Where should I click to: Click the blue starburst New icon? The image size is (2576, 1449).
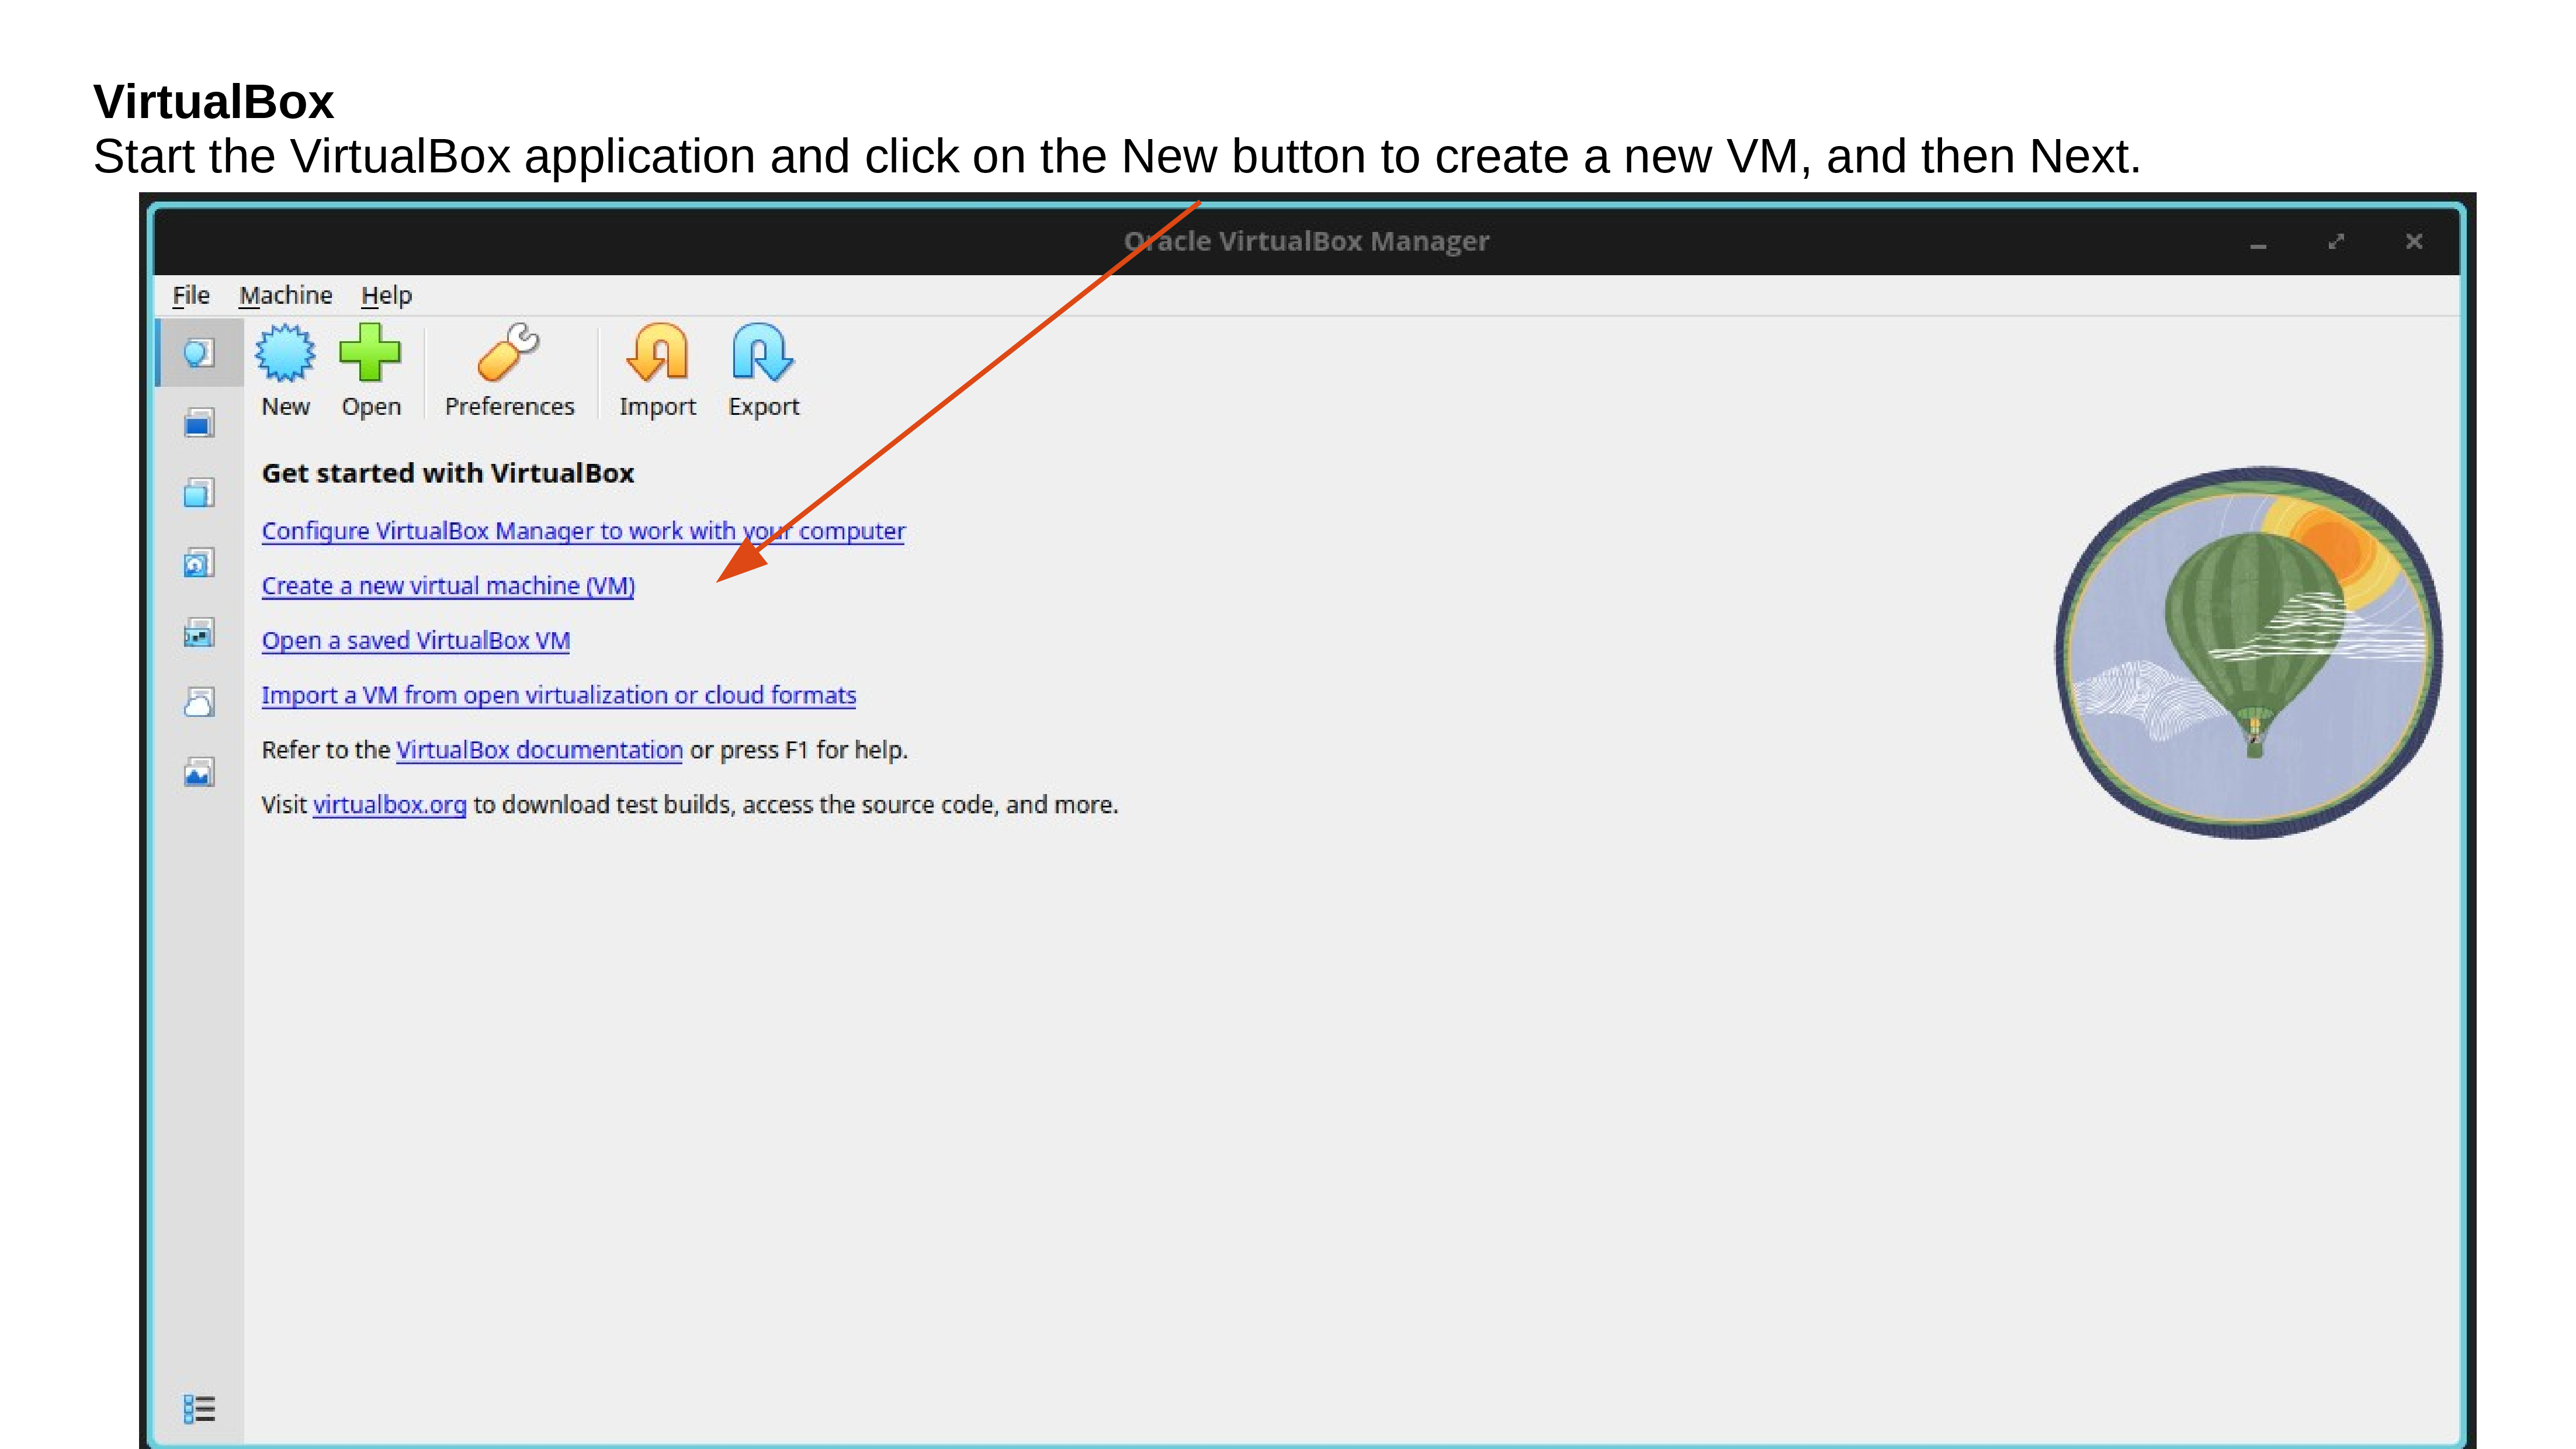[x=285, y=353]
